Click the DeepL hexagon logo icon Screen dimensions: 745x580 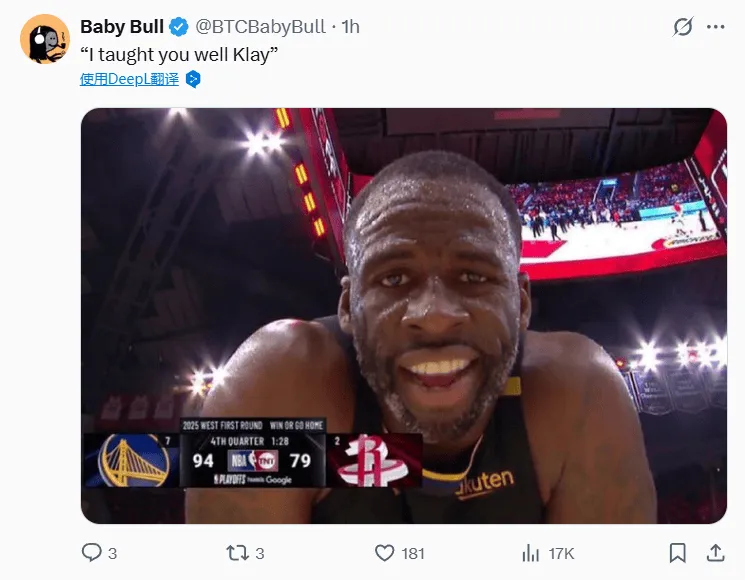click(x=194, y=79)
